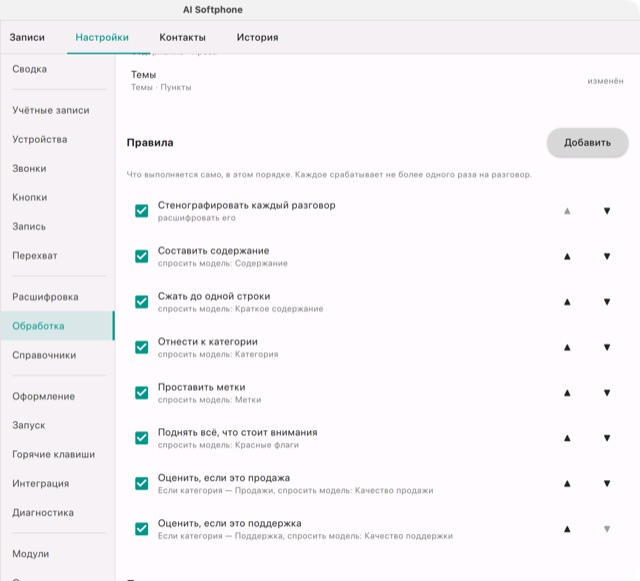The height and width of the screenshot is (581, 640).
Task: Open Звонки settings section
Action: click(57, 168)
